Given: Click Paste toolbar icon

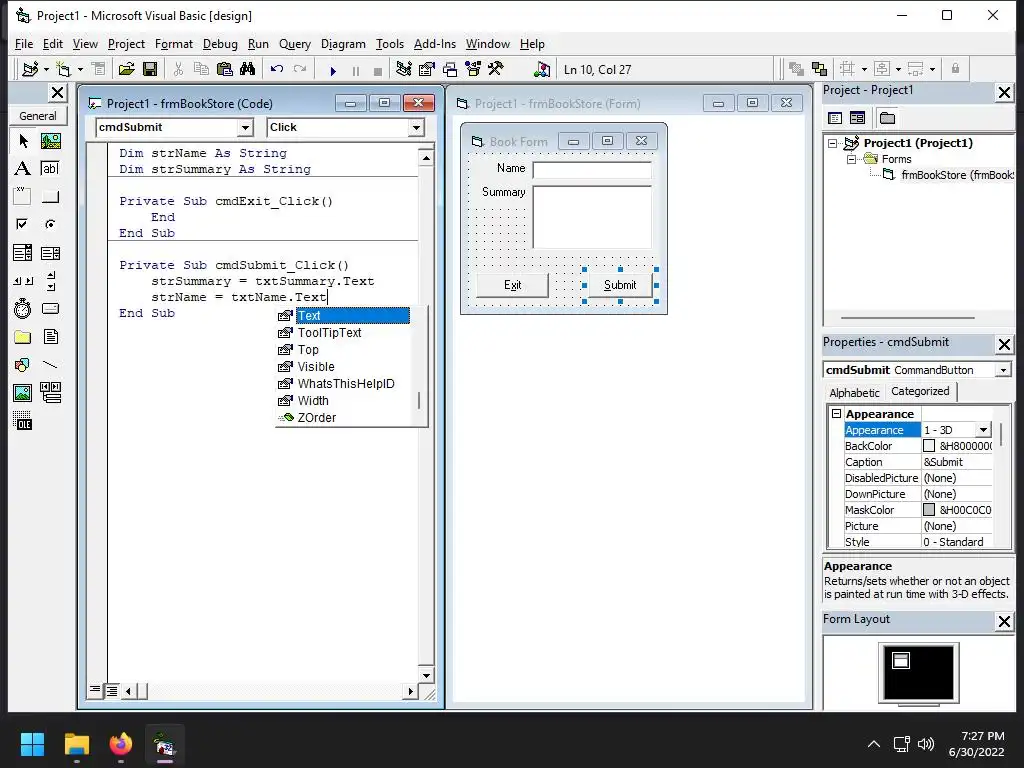Looking at the screenshot, I should point(225,69).
